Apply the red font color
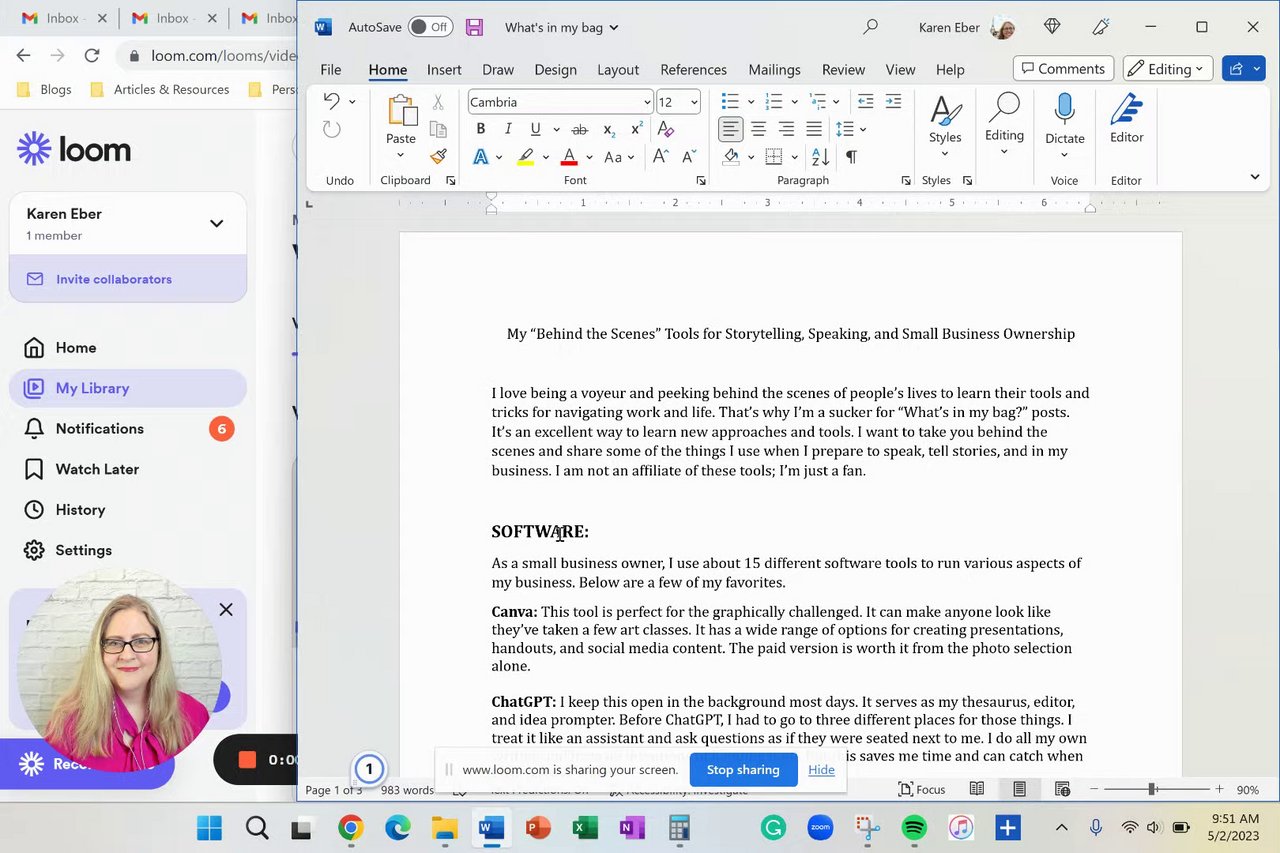This screenshot has width=1280, height=853. (569, 157)
